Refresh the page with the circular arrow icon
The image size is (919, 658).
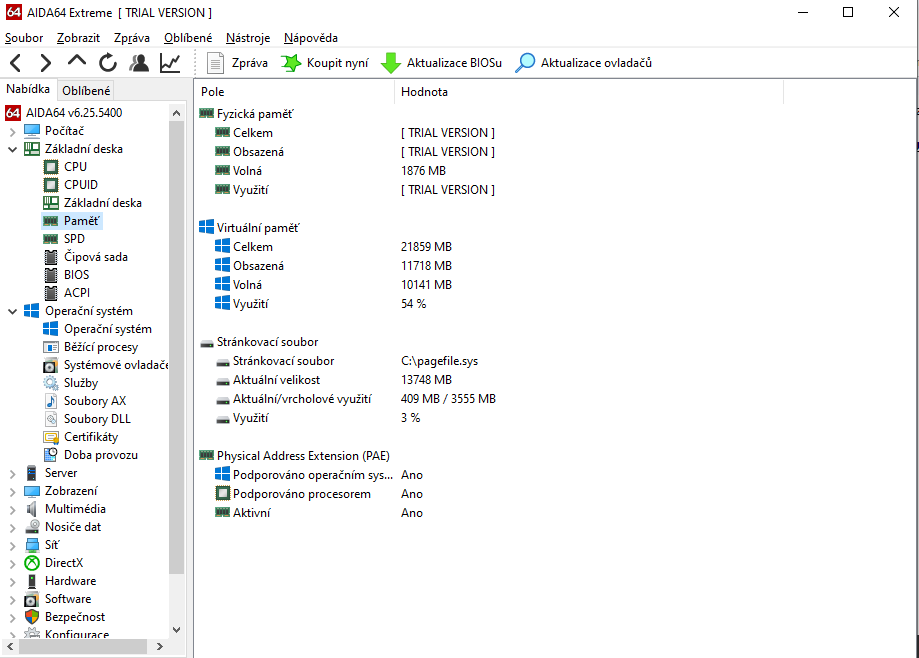[108, 63]
